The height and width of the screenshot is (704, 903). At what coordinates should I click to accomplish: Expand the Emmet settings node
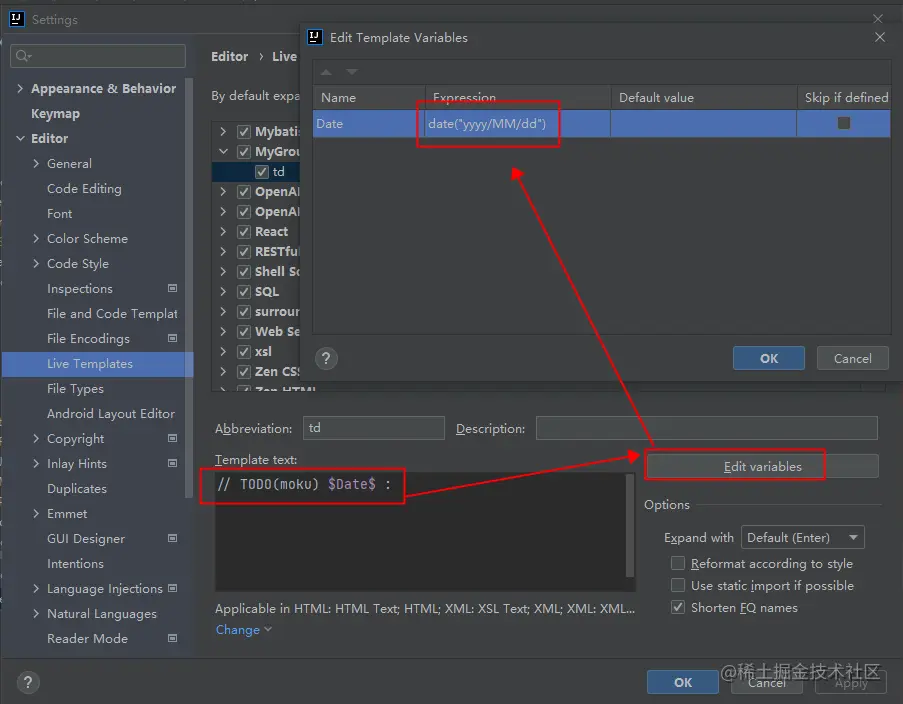click(36, 513)
